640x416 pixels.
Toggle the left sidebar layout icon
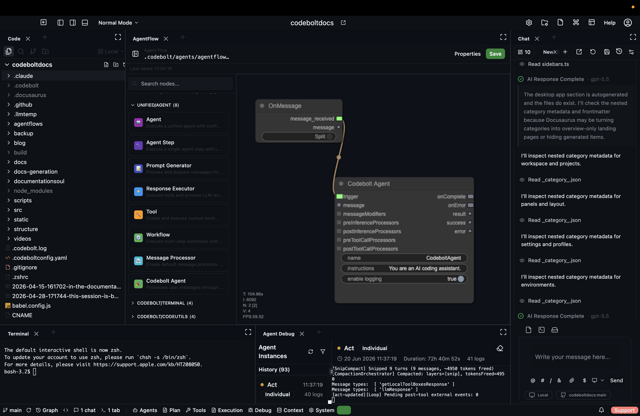[x=60, y=23]
